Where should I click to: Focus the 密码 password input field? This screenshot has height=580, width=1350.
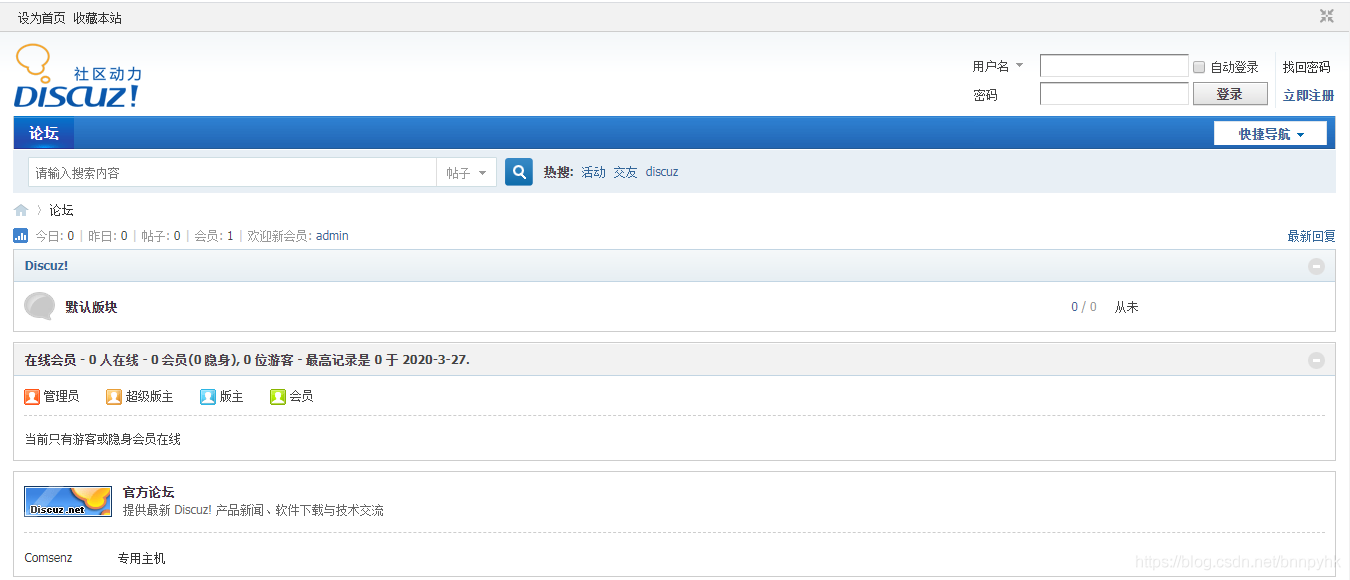tap(1114, 94)
